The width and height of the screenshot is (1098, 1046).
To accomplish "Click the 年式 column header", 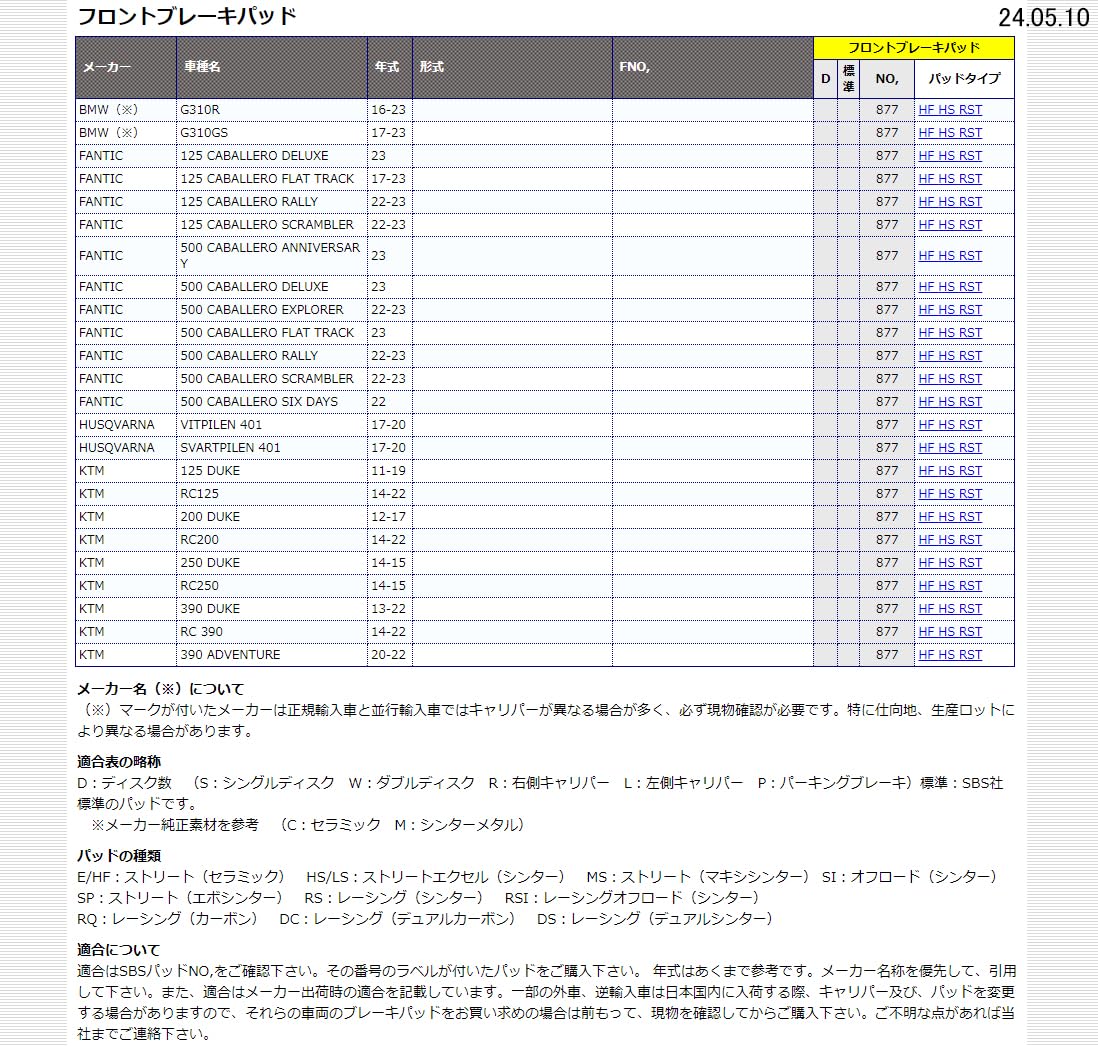I will (x=389, y=67).
